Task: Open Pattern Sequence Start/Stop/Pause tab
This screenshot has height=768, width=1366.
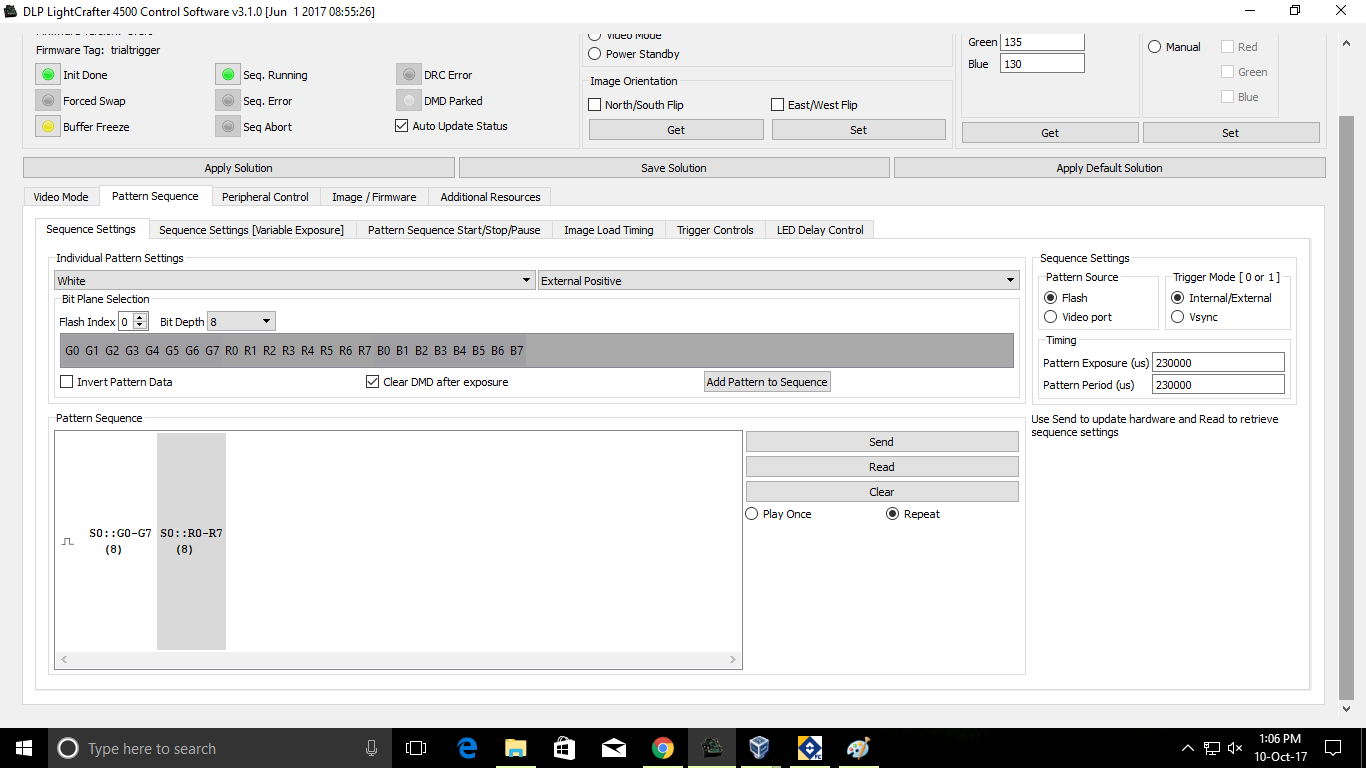Action: 454,230
